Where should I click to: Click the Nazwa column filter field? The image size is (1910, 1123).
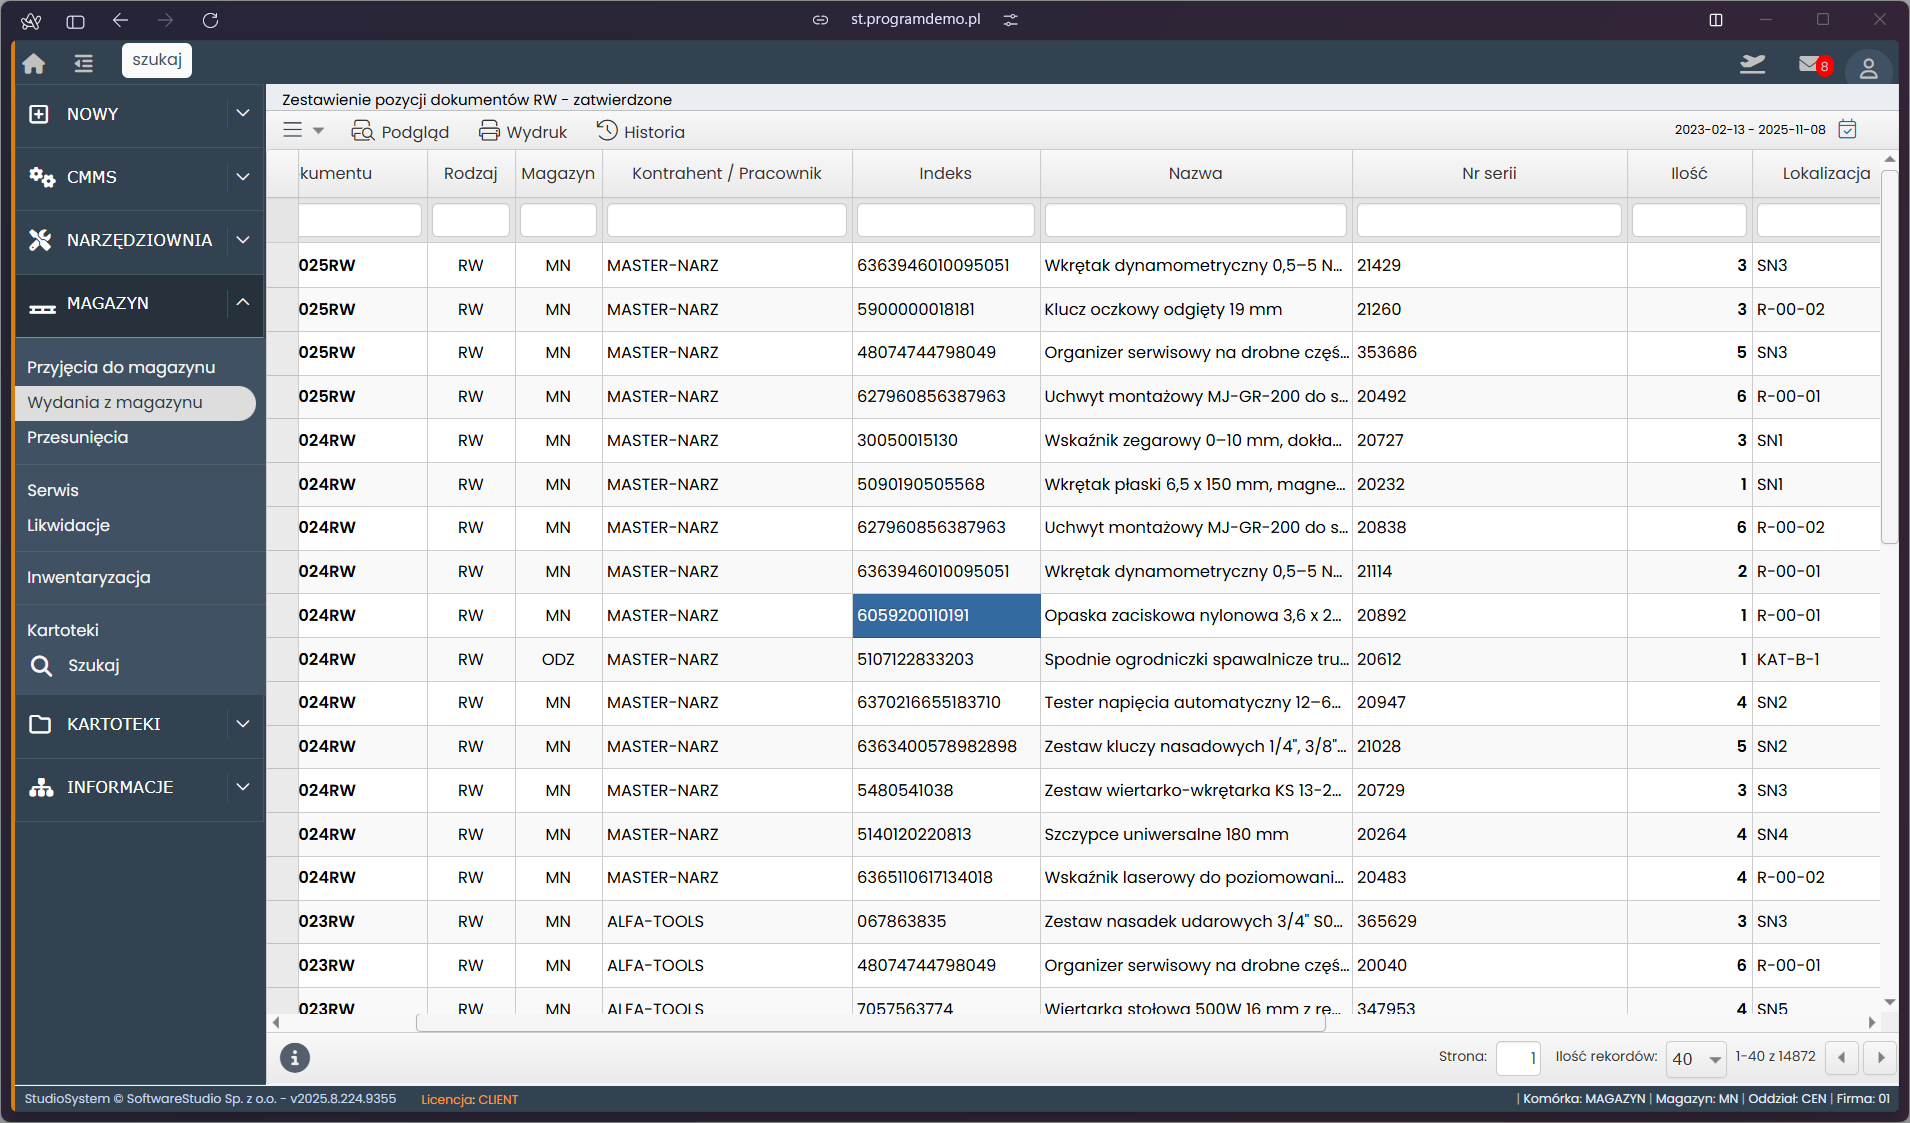point(1195,220)
